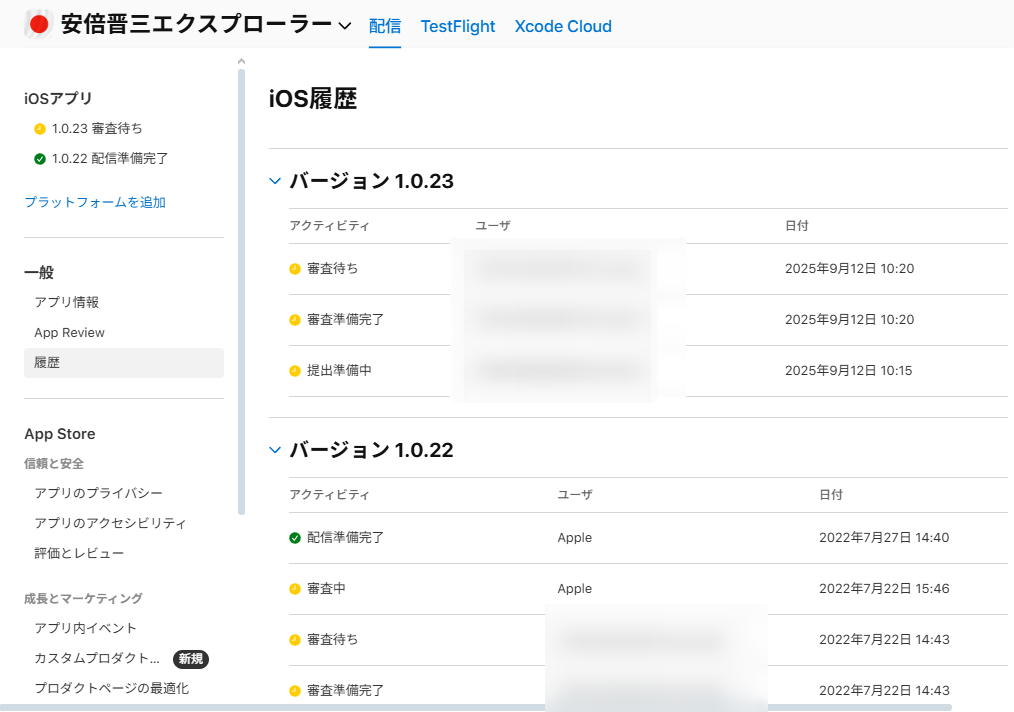Click yellow icon in 1.0.22 審査待ち row
The height and width of the screenshot is (712, 1014).
295,640
